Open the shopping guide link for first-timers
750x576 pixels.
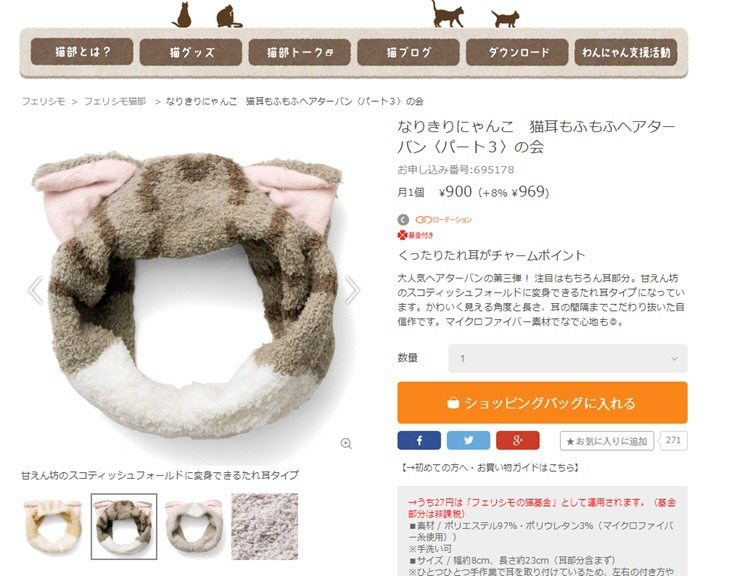[x=490, y=467]
